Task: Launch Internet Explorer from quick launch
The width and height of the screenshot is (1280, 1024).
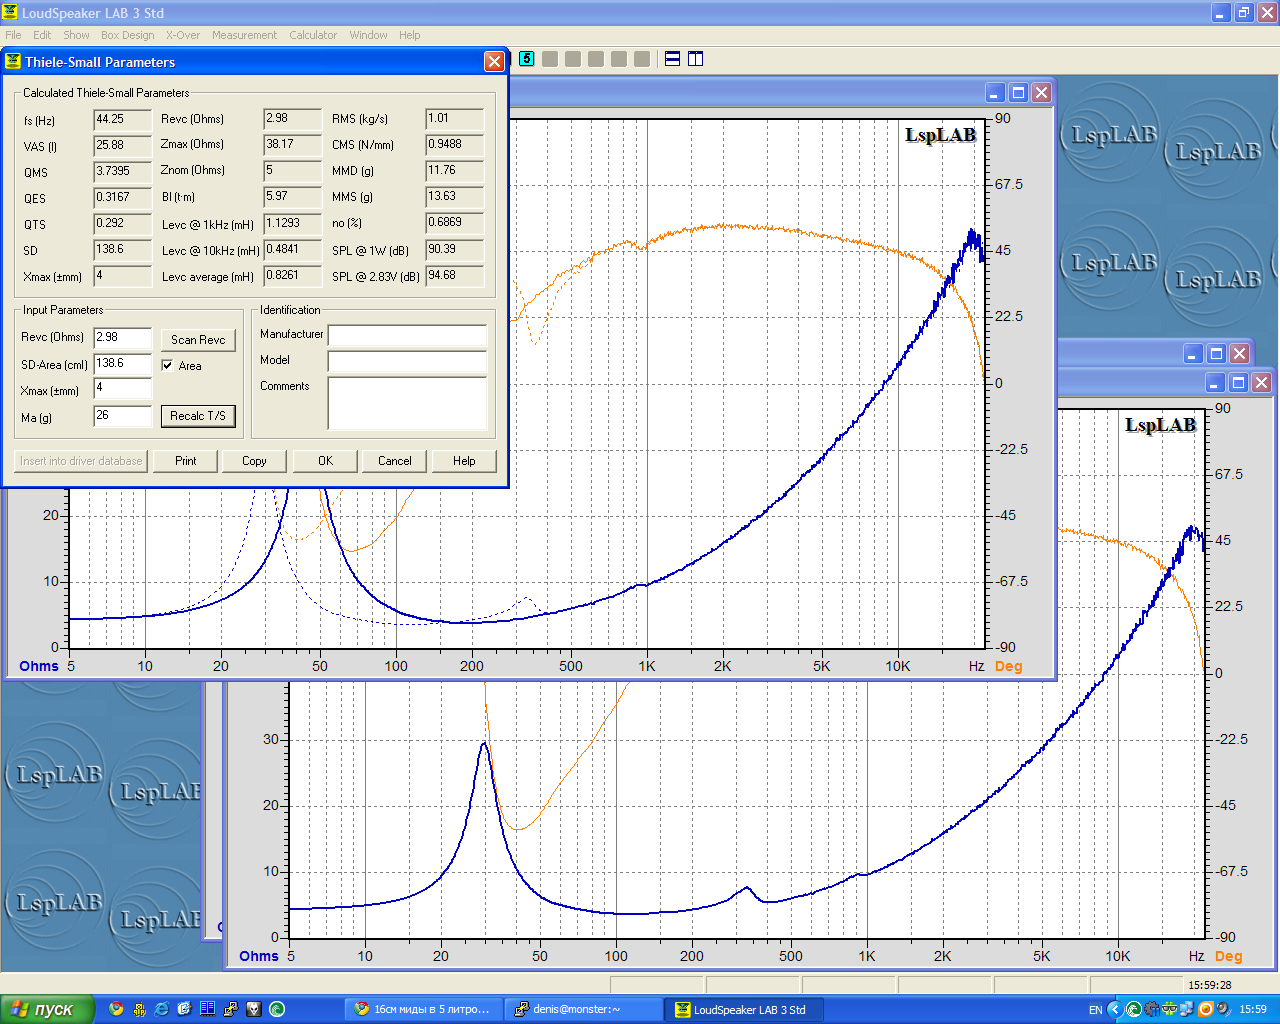Action: coord(162,1009)
